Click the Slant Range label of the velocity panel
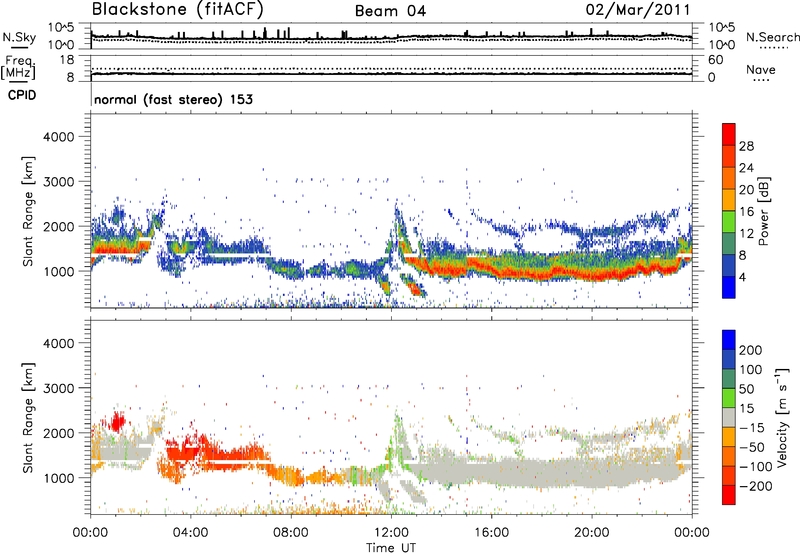Screen dimensions: 800x554 point(28,418)
